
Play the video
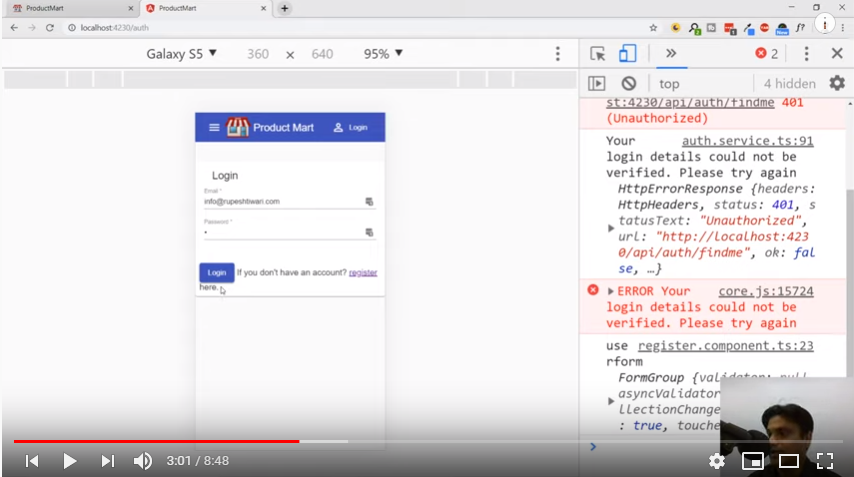coord(69,461)
